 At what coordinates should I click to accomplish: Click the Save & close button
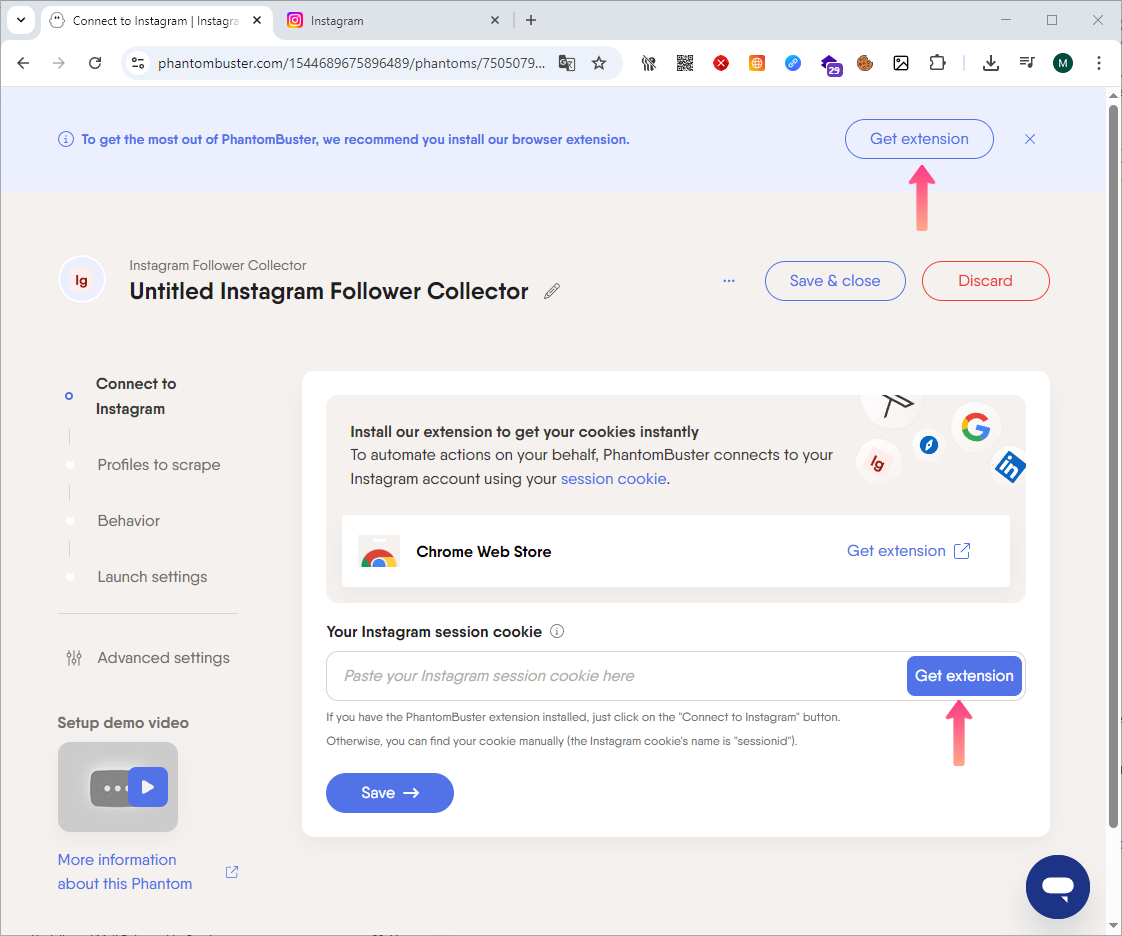click(835, 281)
